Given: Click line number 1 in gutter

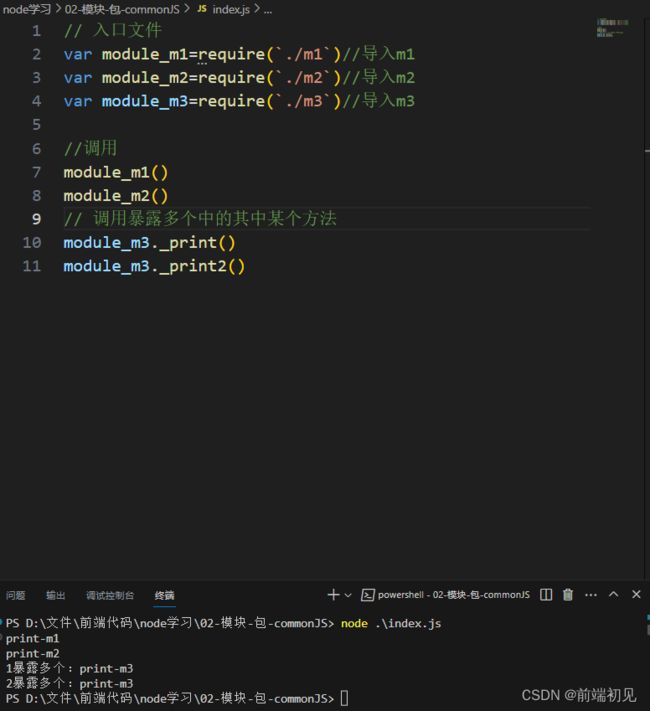Looking at the screenshot, I should pos(36,31).
